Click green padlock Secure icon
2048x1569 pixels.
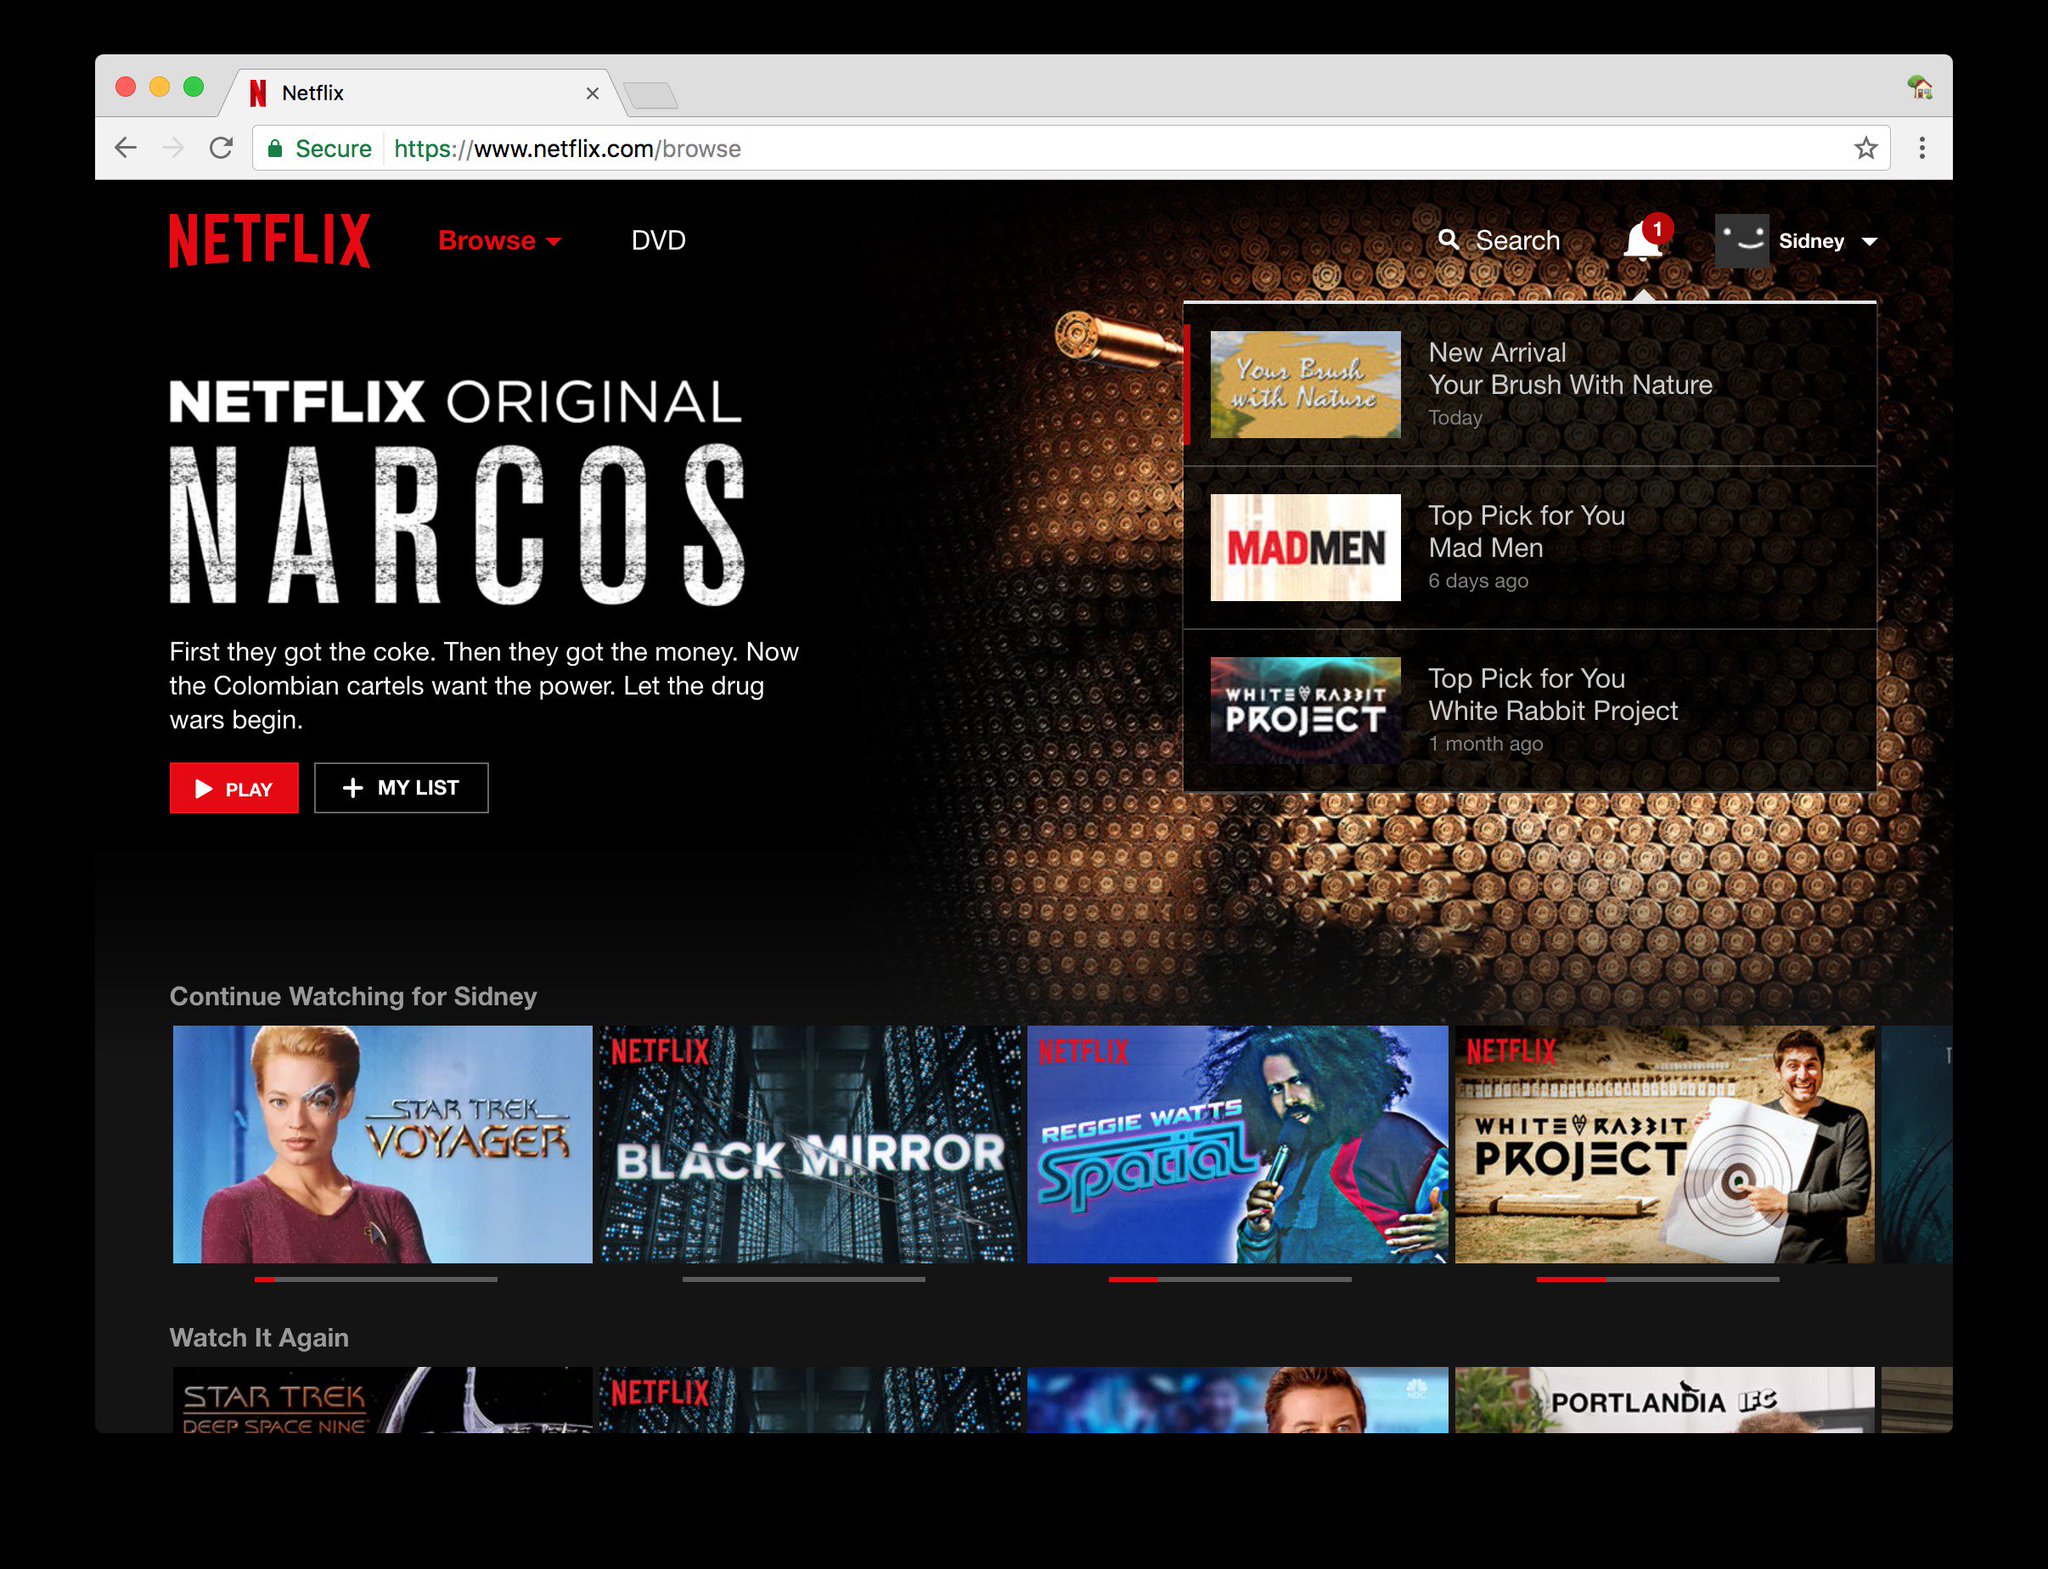pyautogui.click(x=275, y=149)
